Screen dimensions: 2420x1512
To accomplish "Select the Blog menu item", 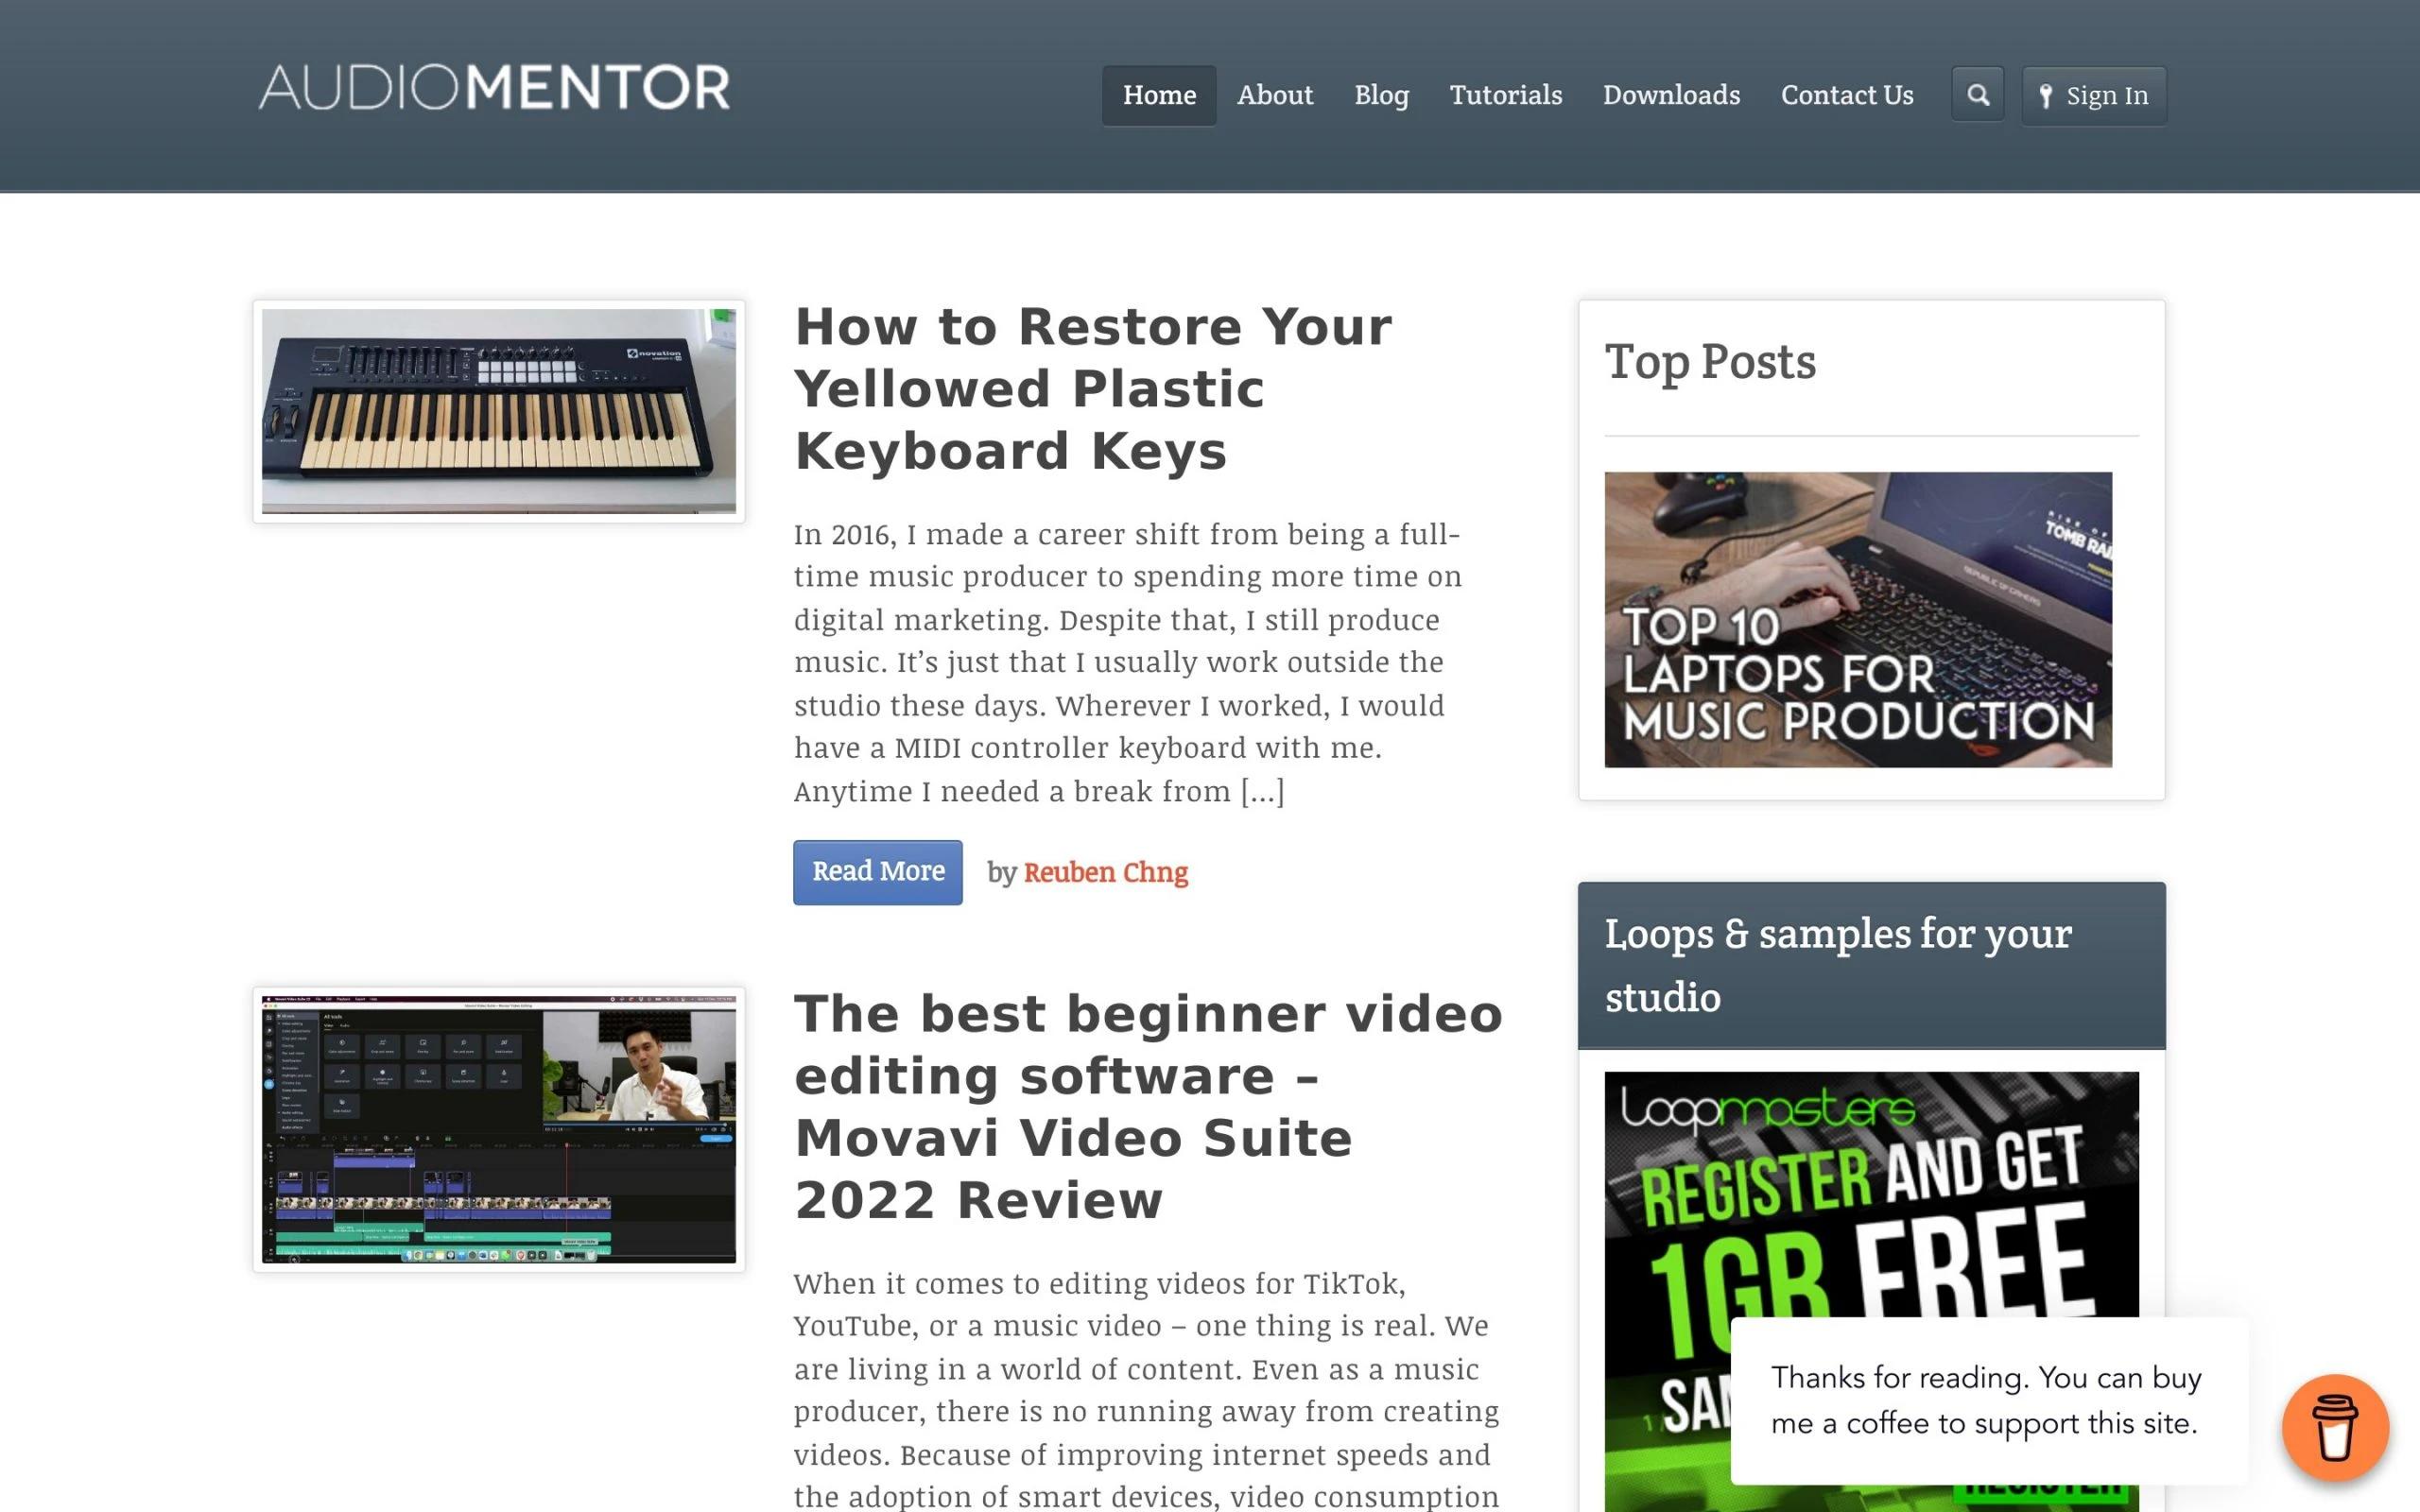I will click(1383, 94).
